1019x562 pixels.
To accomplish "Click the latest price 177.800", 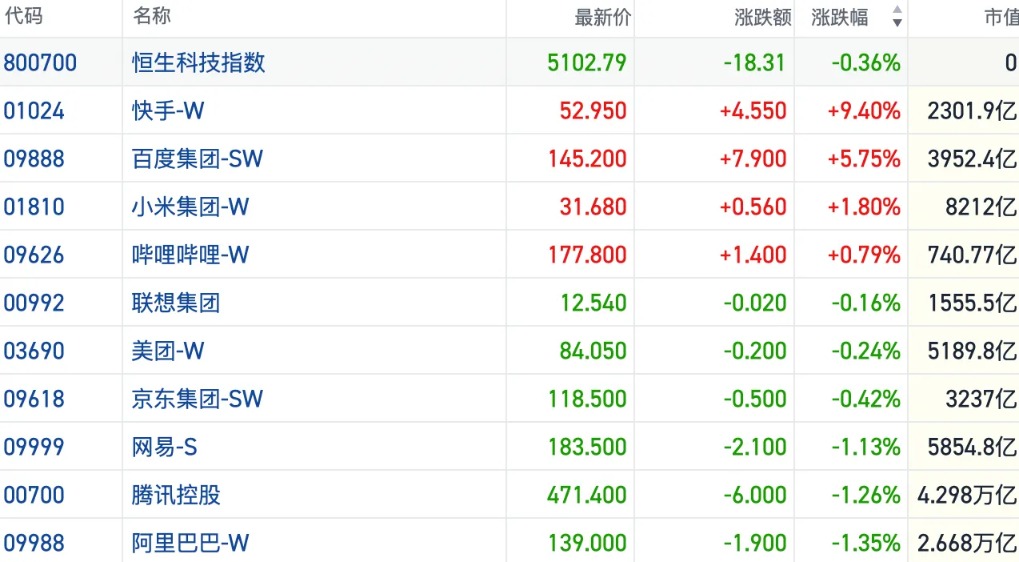I will (587, 255).
